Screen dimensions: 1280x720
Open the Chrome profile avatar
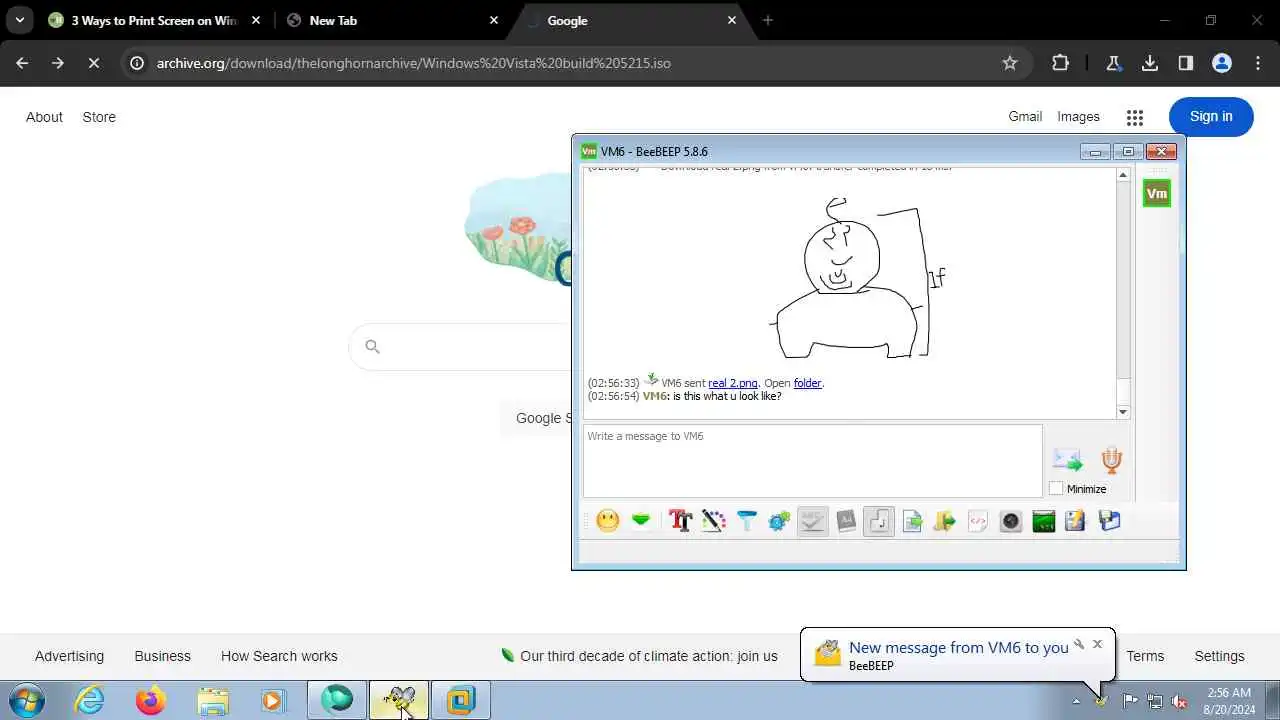click(x=1222, y=63)
